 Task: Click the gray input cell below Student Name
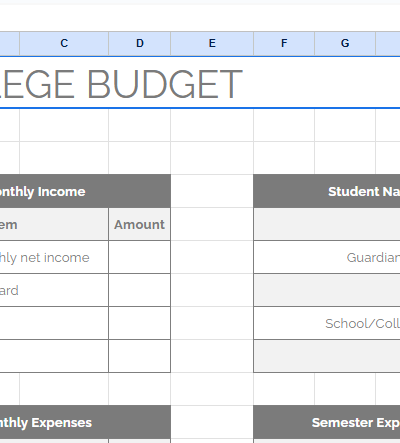coord(327,224)
